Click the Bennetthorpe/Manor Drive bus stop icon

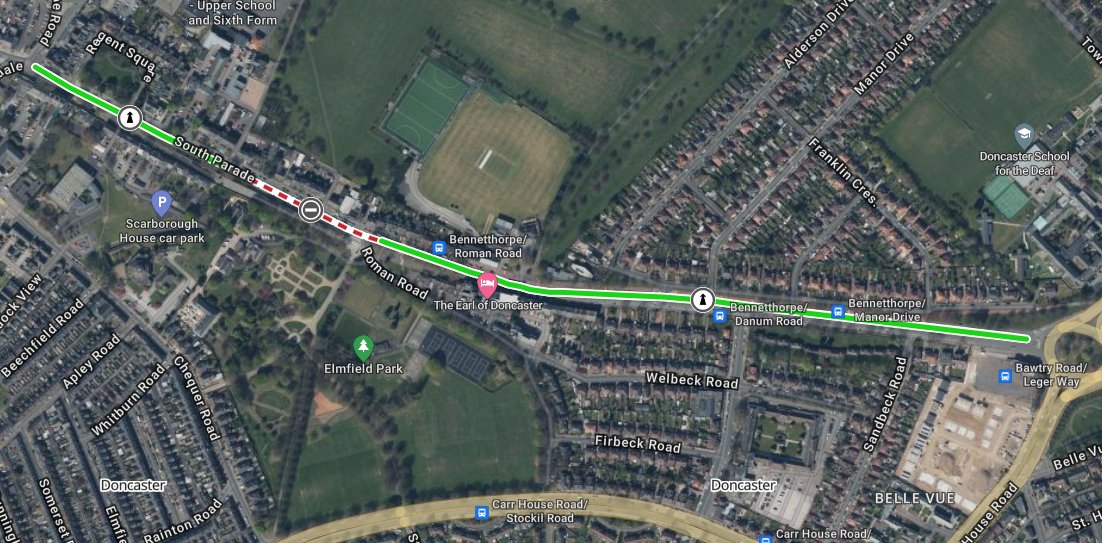point(838,311)
